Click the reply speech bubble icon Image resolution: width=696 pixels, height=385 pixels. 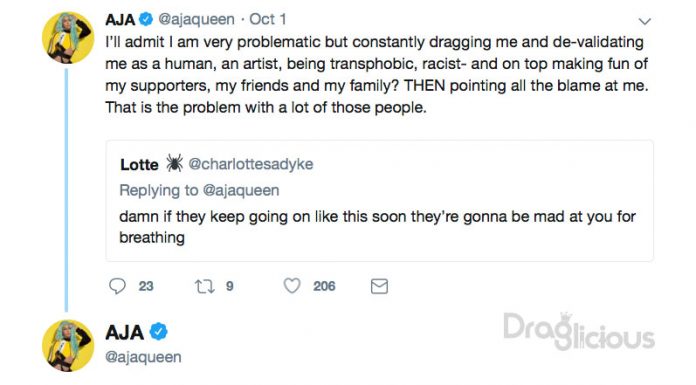[x=117, y=286]
